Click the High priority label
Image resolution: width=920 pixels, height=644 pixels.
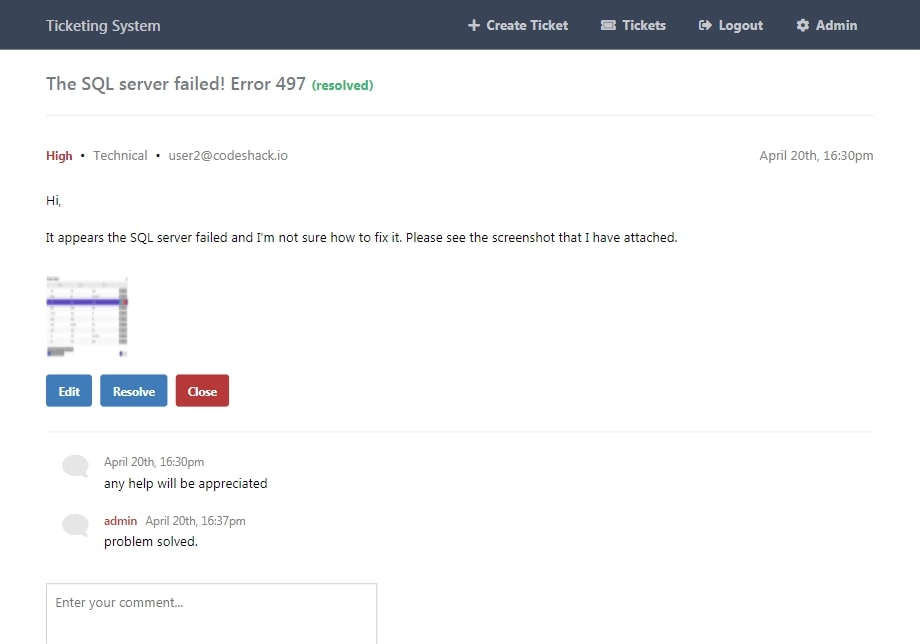[59, 155]
